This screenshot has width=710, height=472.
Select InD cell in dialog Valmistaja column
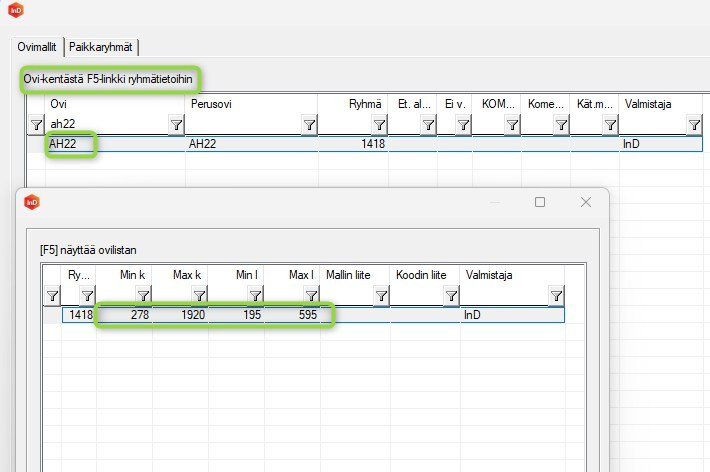pos(512,315)
